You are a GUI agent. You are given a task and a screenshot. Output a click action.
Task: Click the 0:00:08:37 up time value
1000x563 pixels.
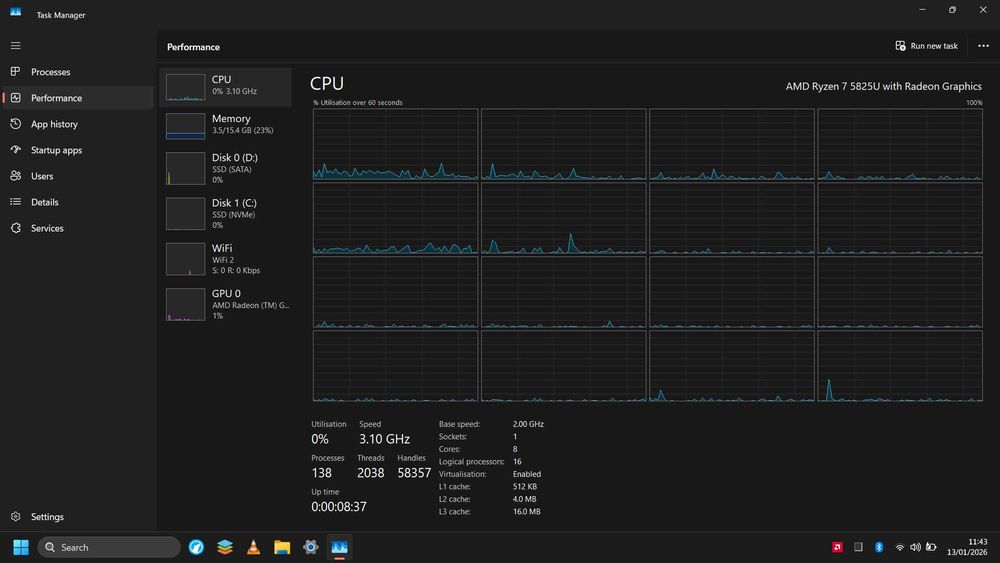339,506
